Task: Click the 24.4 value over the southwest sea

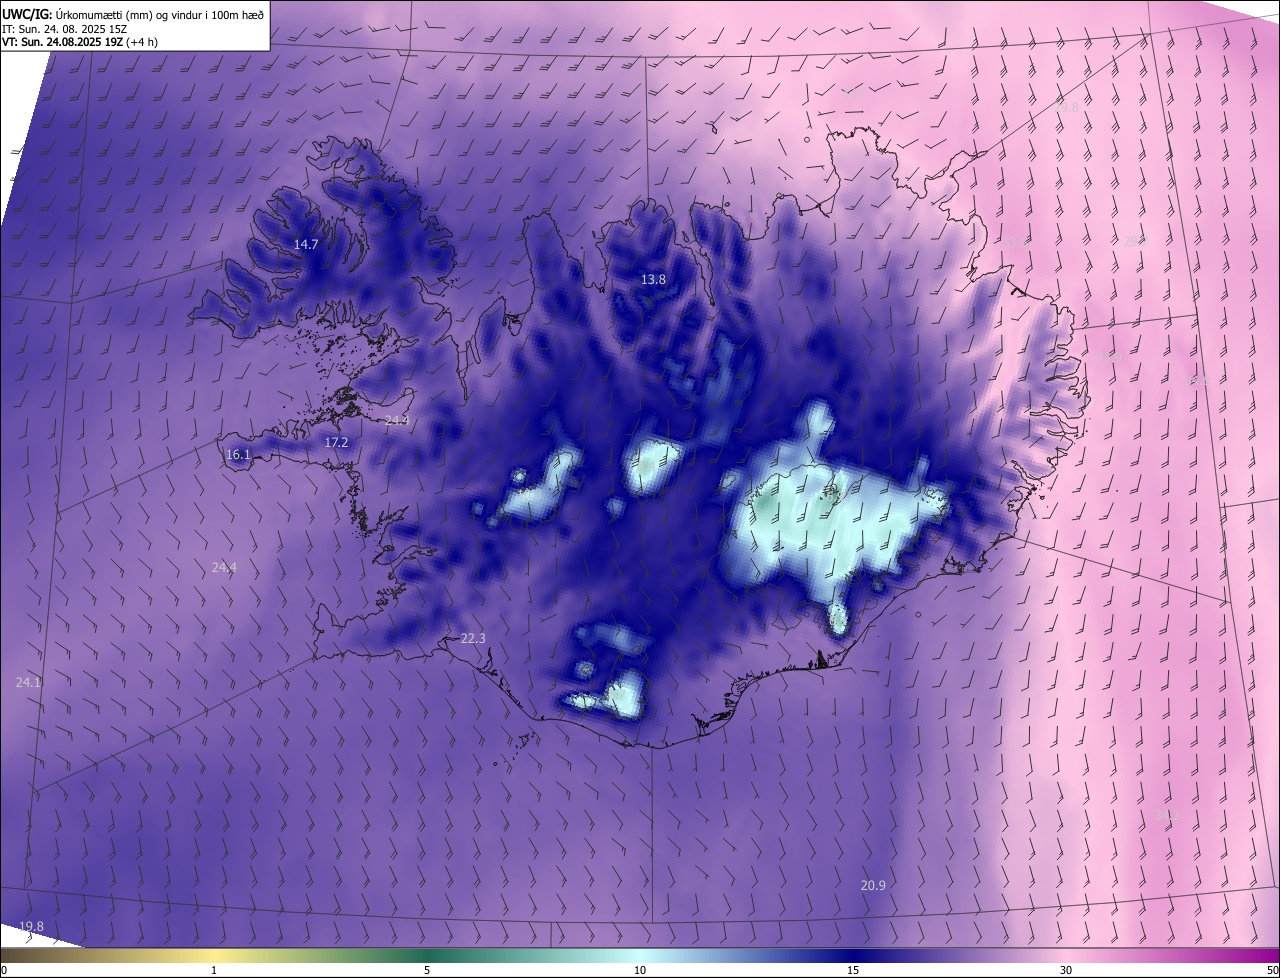Action: click(x=224, y=567)
